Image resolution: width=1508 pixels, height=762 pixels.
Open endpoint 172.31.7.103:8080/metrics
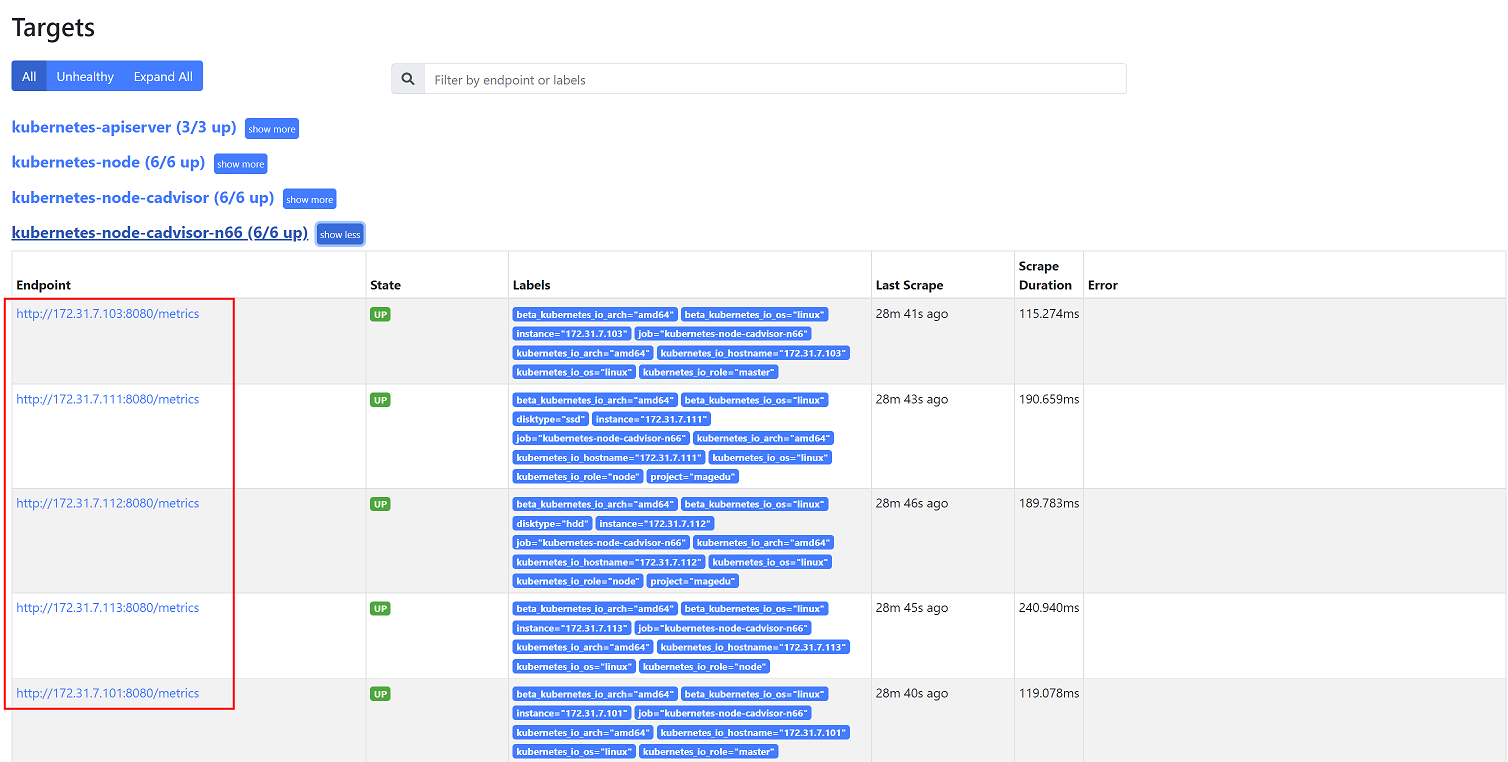pyautogui.click(x=108, y=314)
